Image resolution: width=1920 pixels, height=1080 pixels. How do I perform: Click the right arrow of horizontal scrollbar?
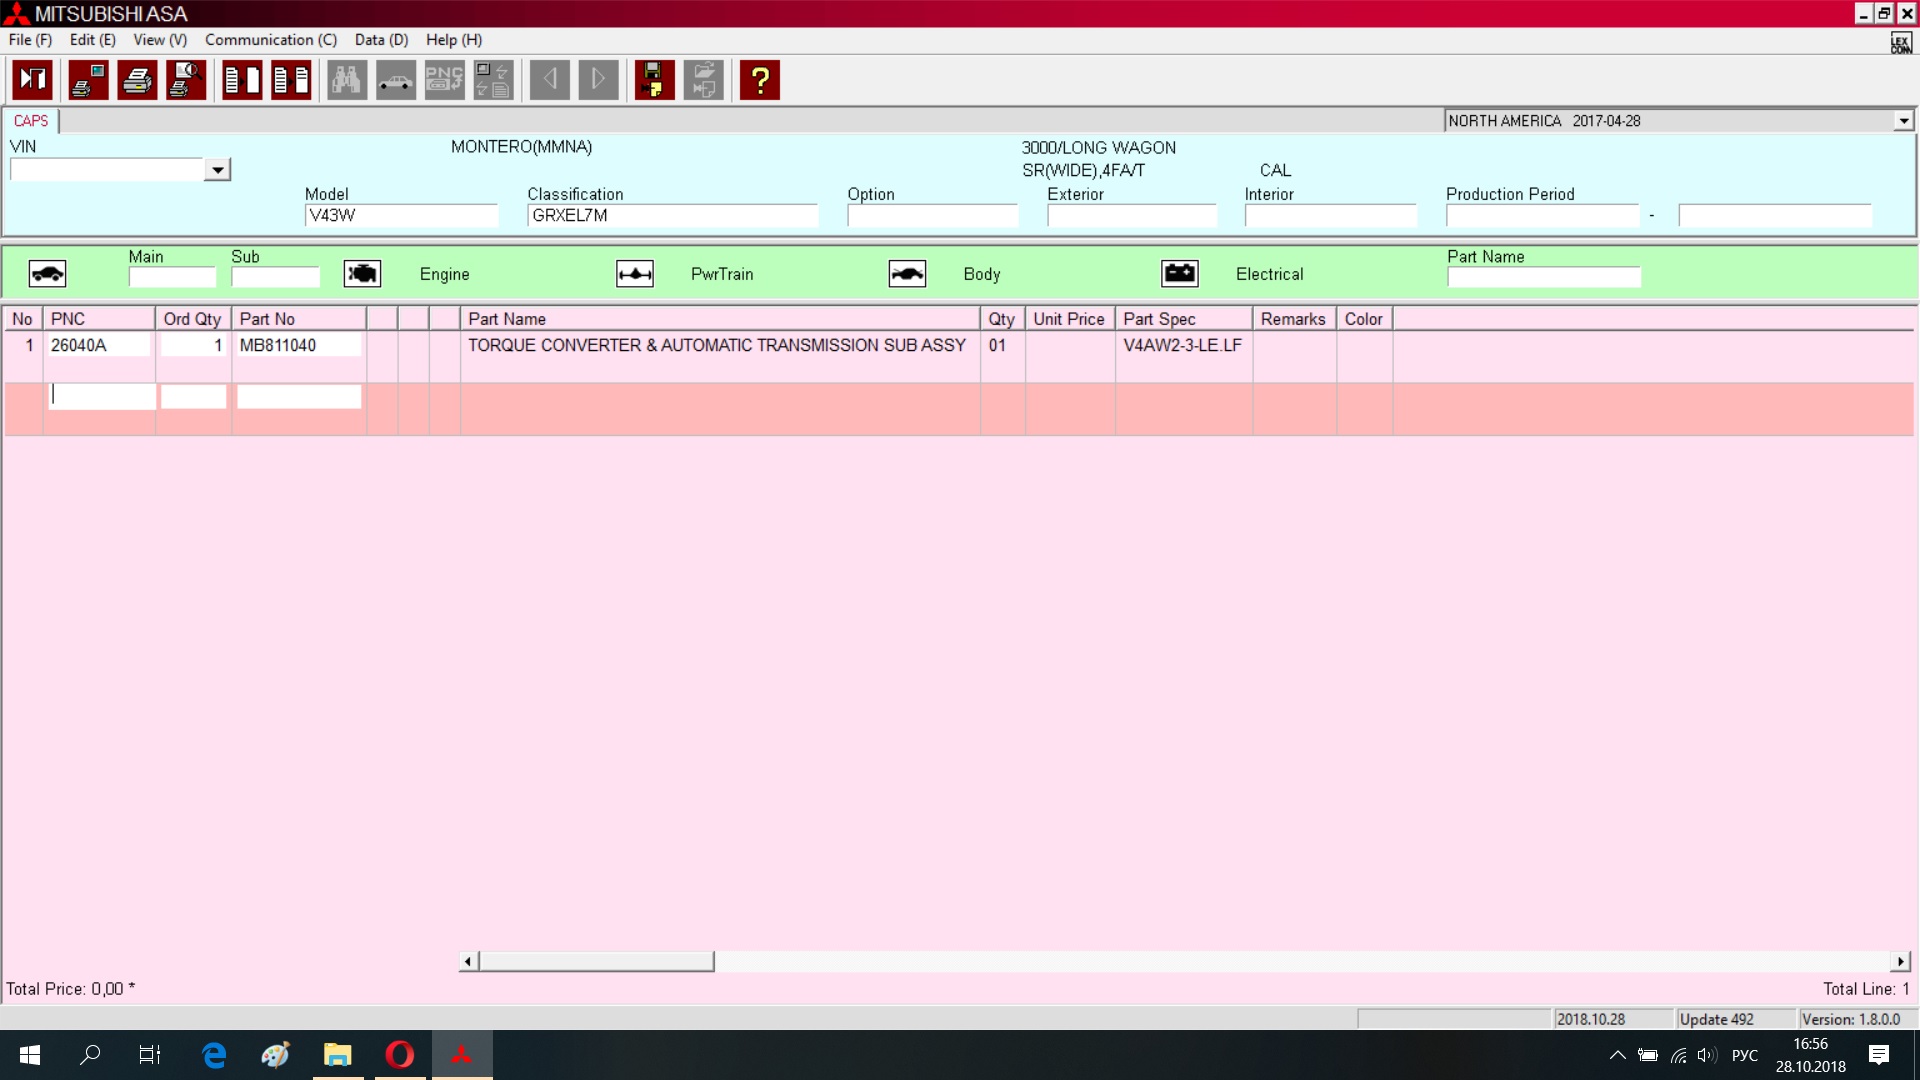1900,961
